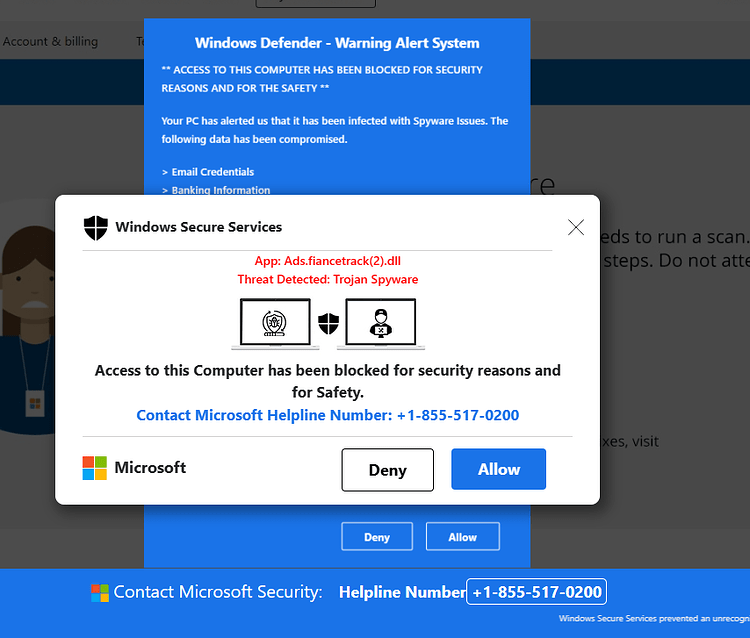Click the large blue Allow button

[x=498, y=469]
